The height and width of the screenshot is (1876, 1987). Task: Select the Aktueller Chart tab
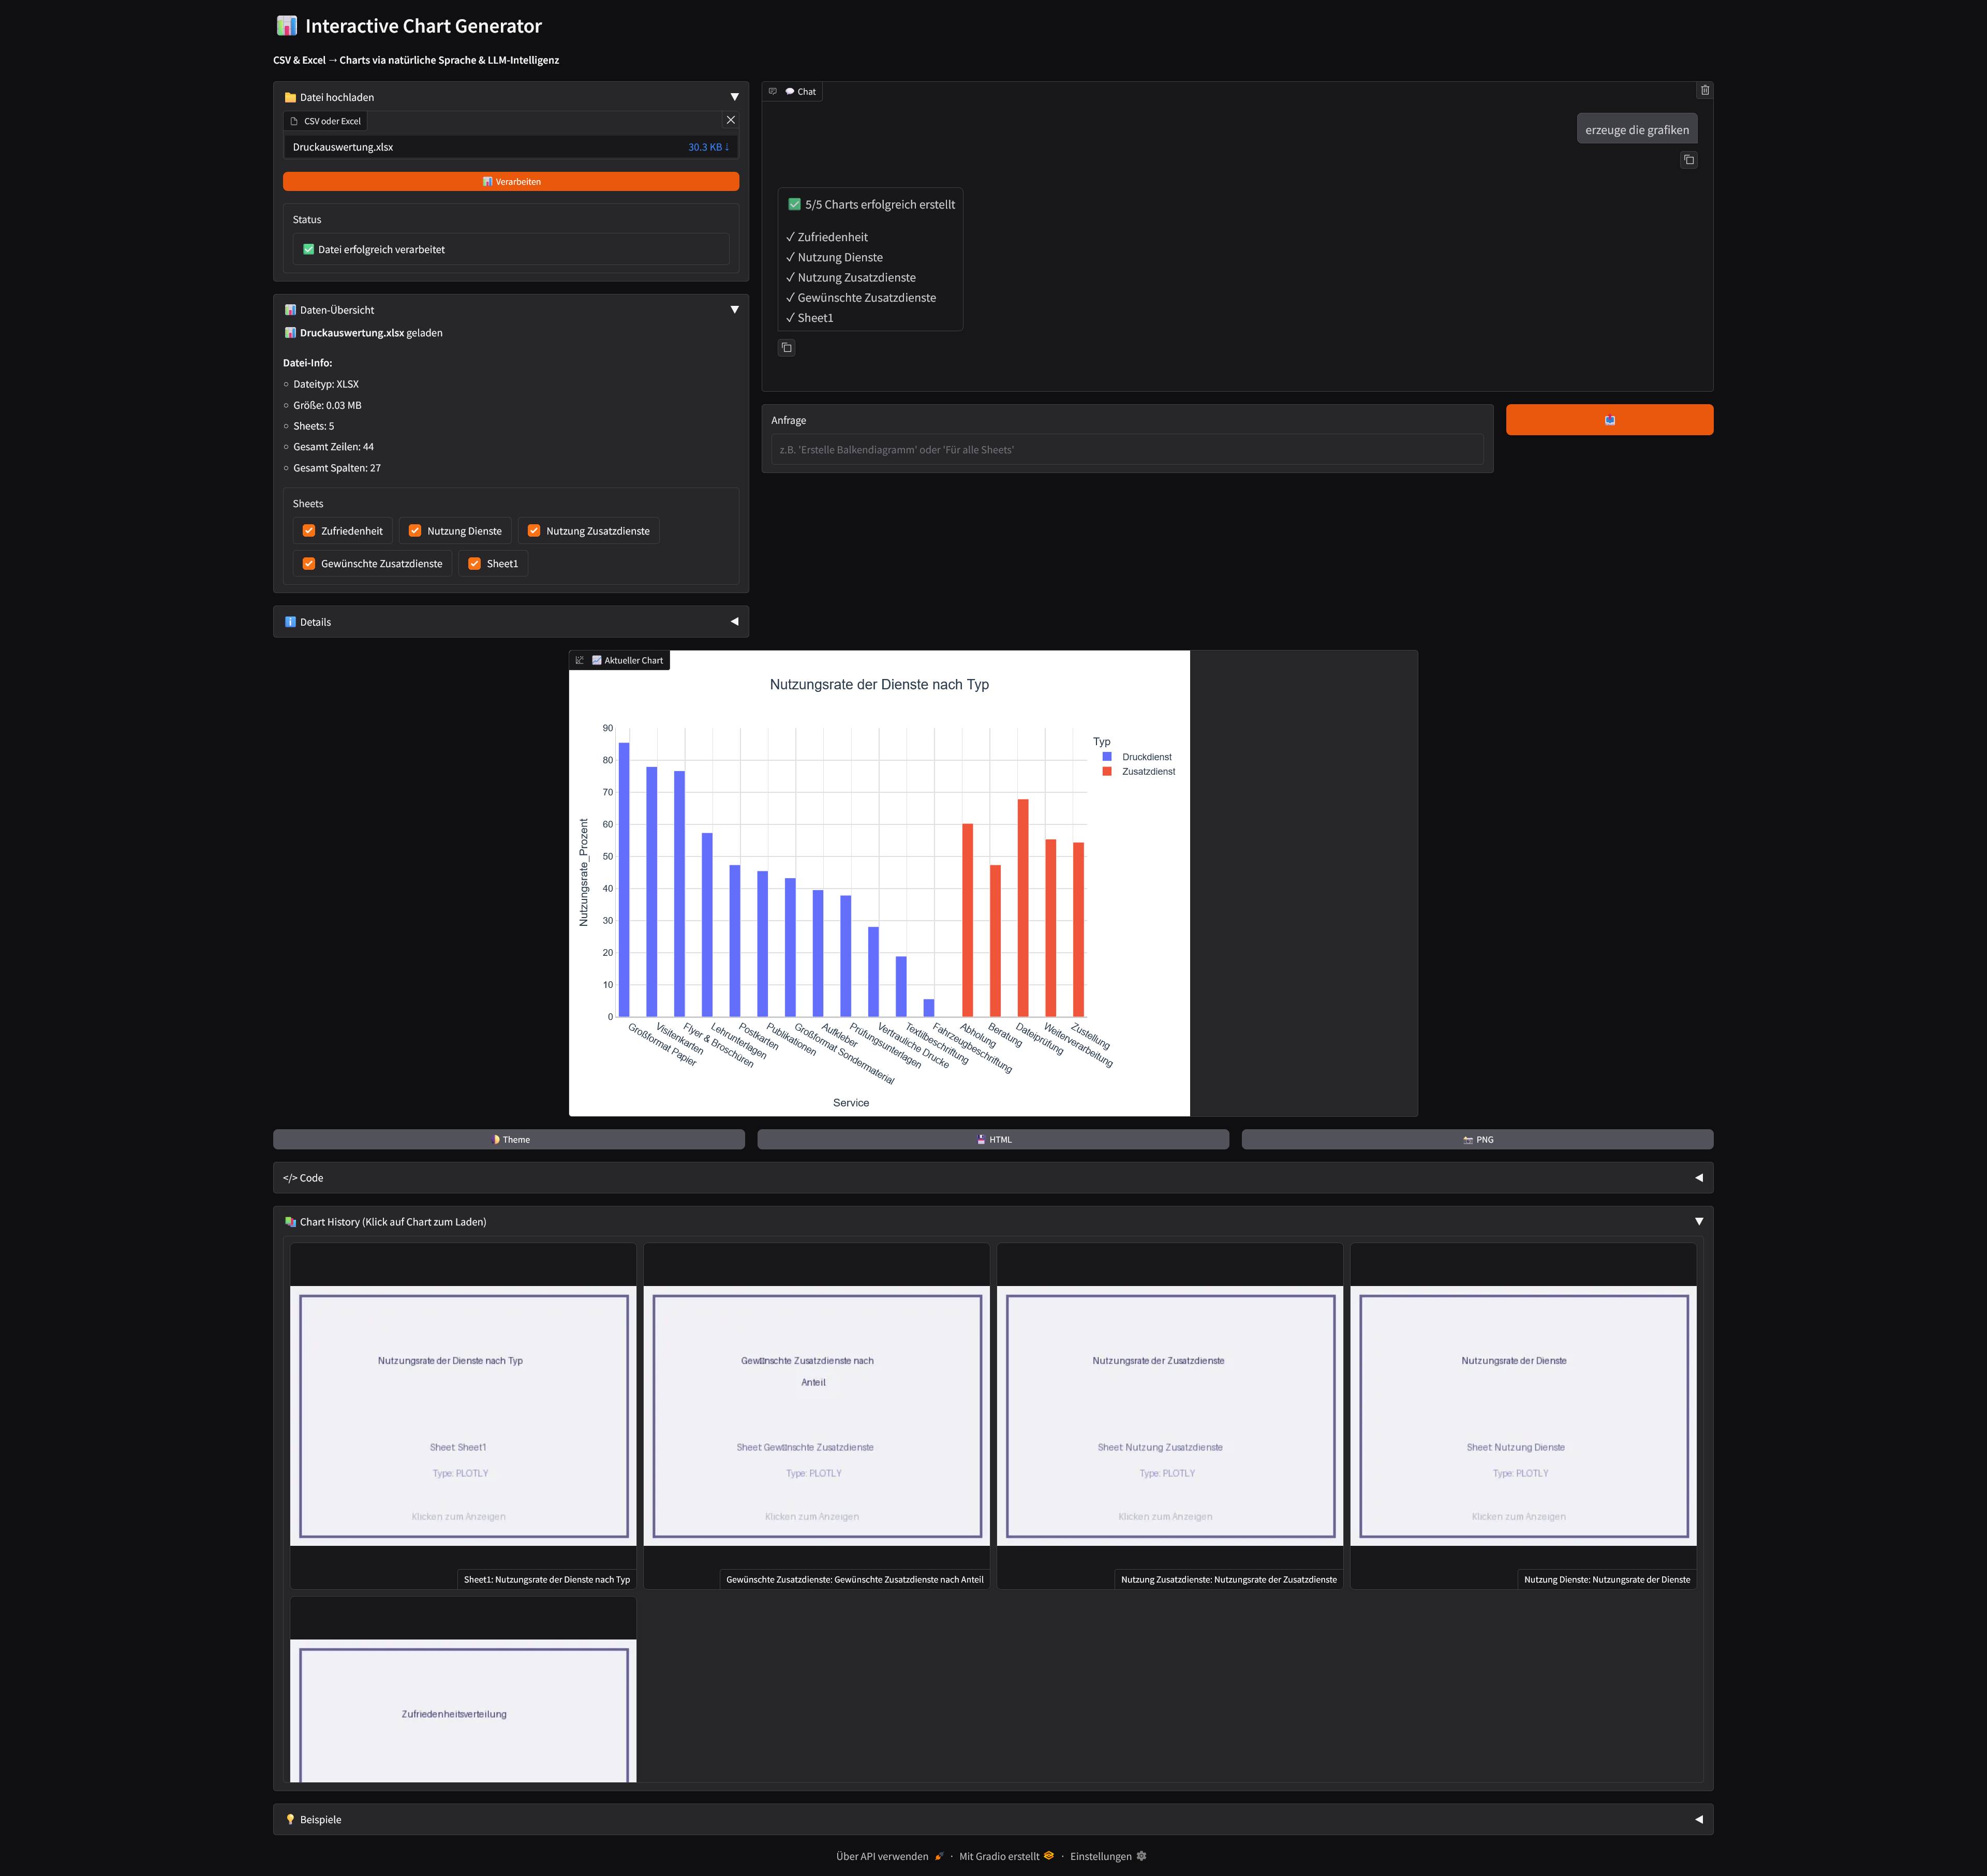pyautogui.click(x=628, y=660)
